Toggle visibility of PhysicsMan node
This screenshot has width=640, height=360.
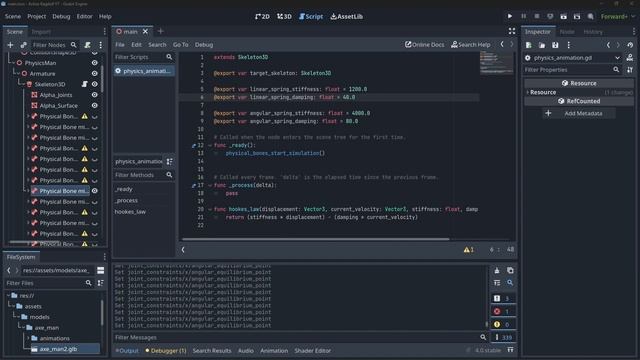(x=94, y=63)
